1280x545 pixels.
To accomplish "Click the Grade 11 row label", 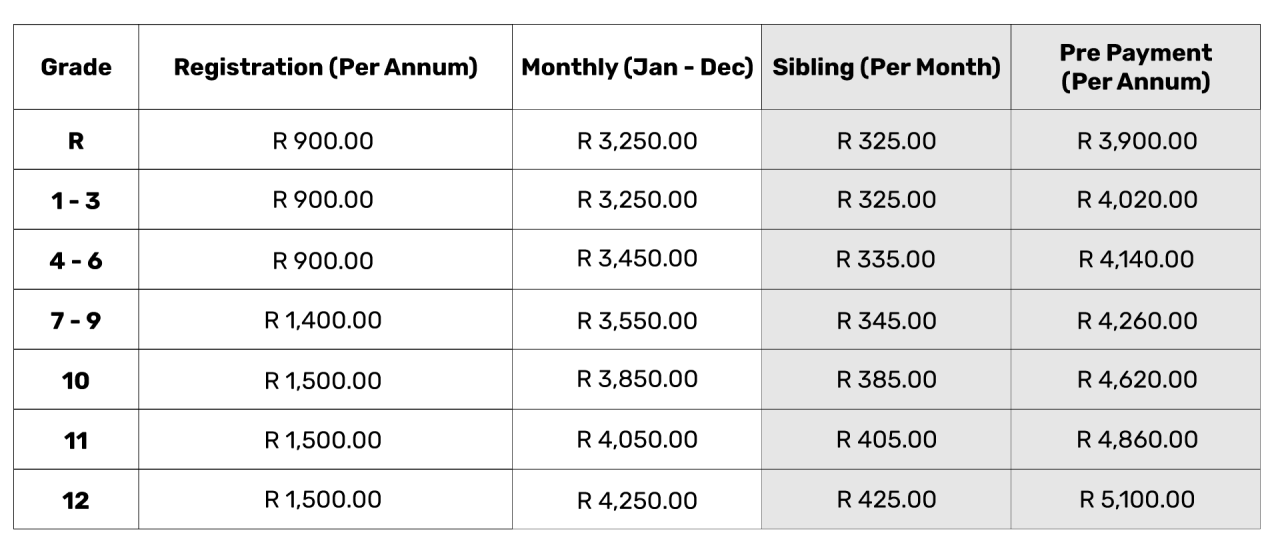I will [x=76, y=441].
